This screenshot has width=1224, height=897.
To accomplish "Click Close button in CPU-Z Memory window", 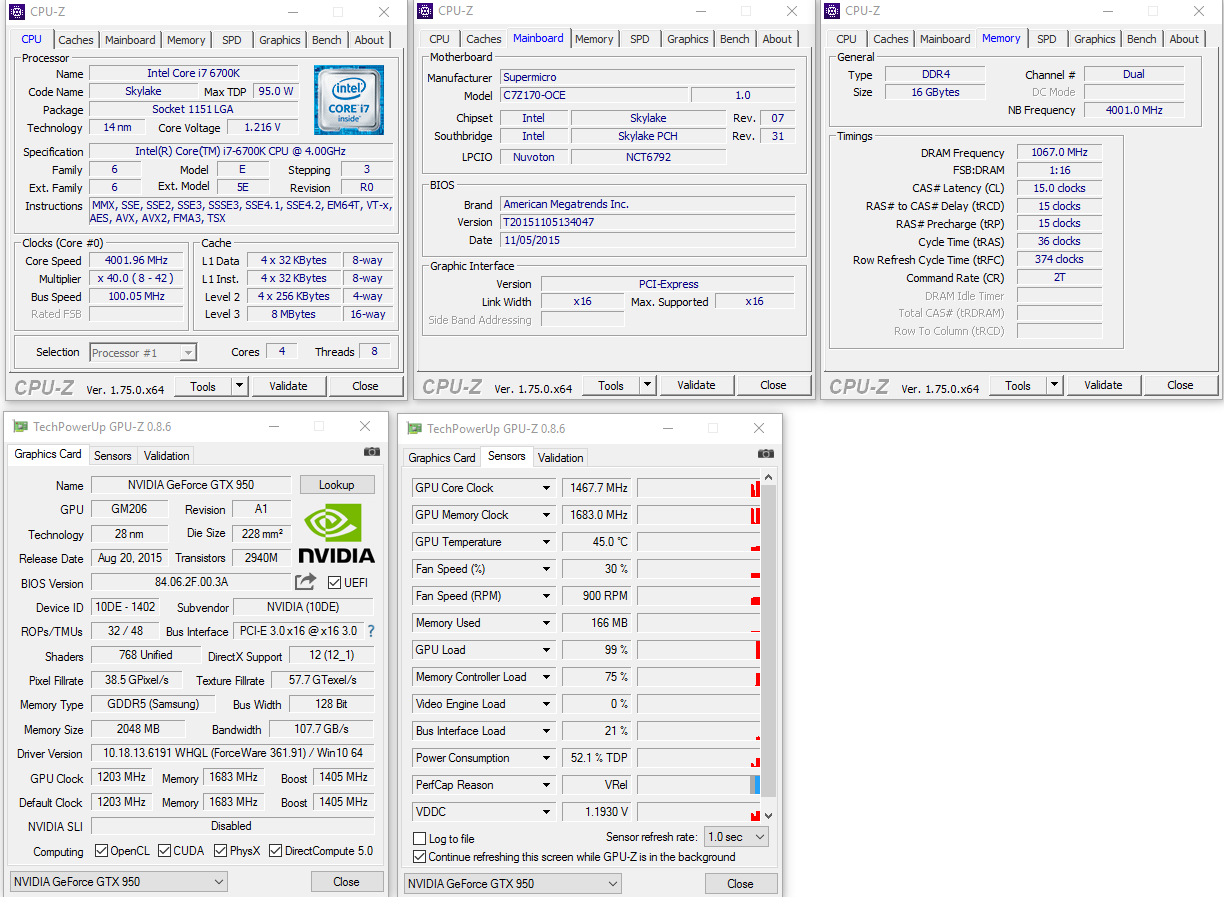I will point(1180,385).
